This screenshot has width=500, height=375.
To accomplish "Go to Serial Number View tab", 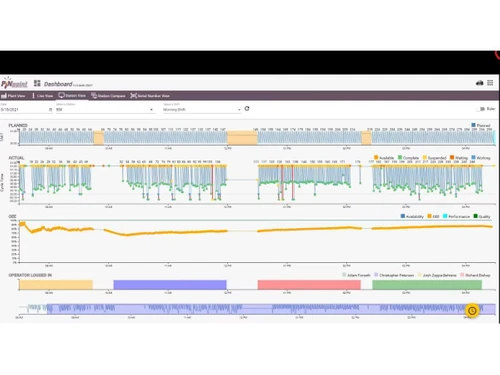I will pyautogui.click(x=150, y=96).
